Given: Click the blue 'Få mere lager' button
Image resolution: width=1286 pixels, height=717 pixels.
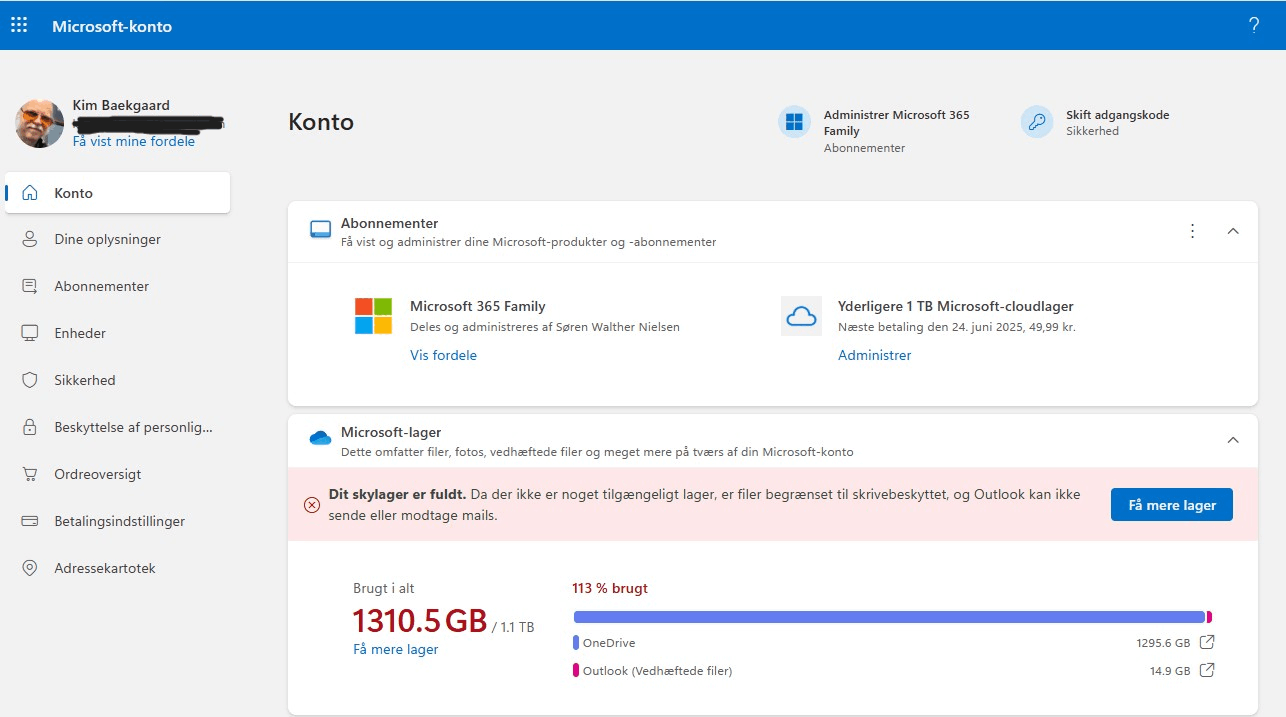Looking at the screenshot, I should coord(1172,505).
